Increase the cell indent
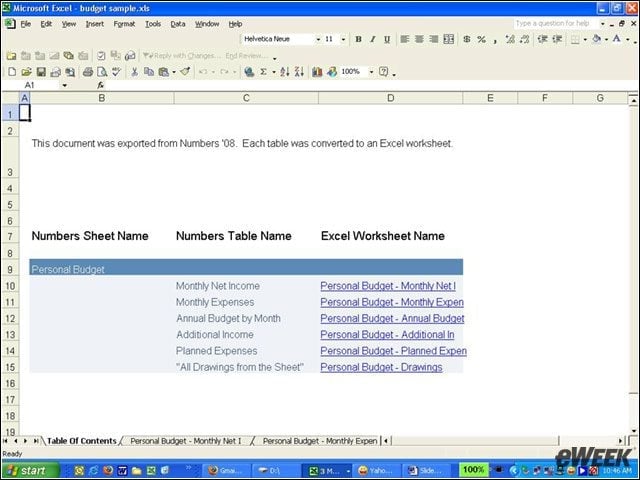 tap(557, 39)
